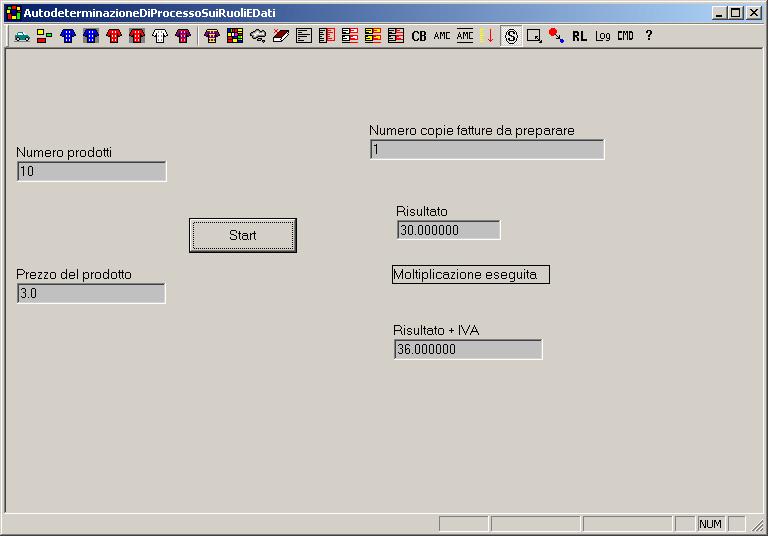Click the plain AMC toolbar button
768x536 pixels.
(442, 36)
